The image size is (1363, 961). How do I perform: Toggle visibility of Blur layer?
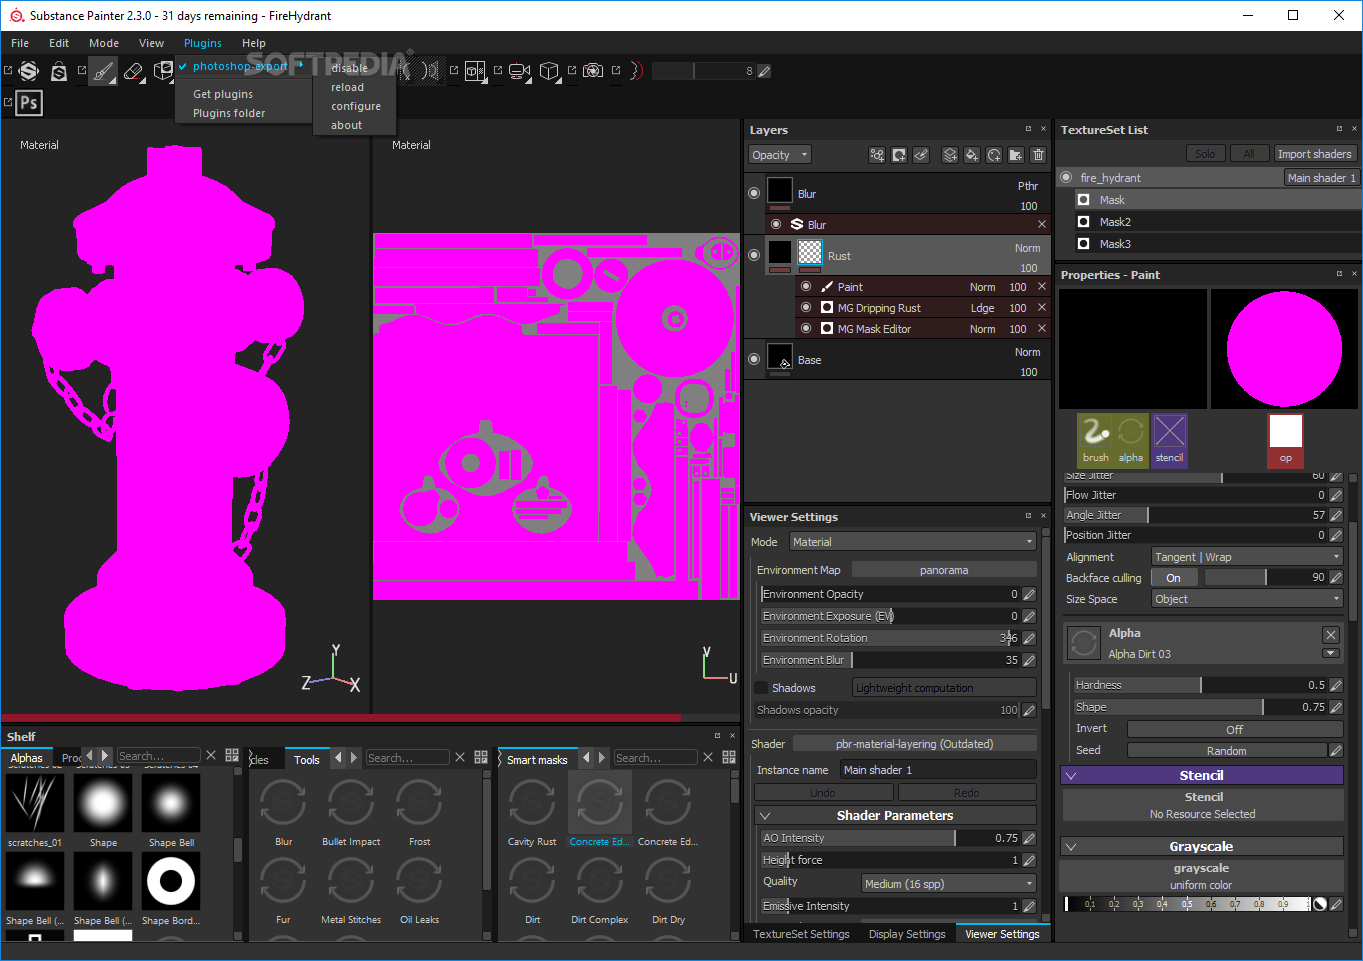point(754,193)
